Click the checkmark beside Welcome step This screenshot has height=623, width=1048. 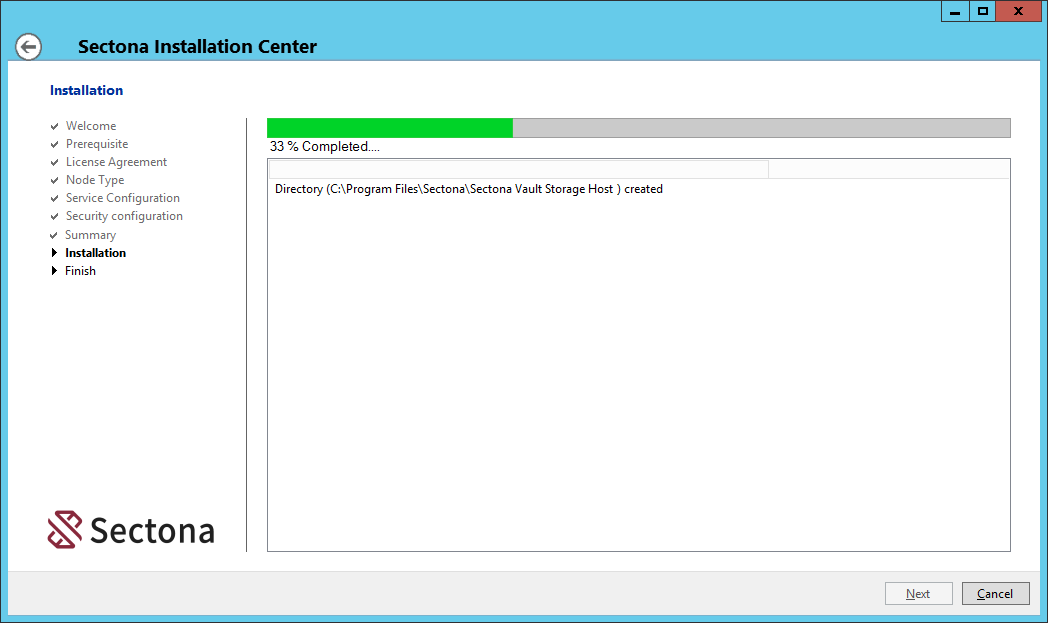(x=54, y=125)
